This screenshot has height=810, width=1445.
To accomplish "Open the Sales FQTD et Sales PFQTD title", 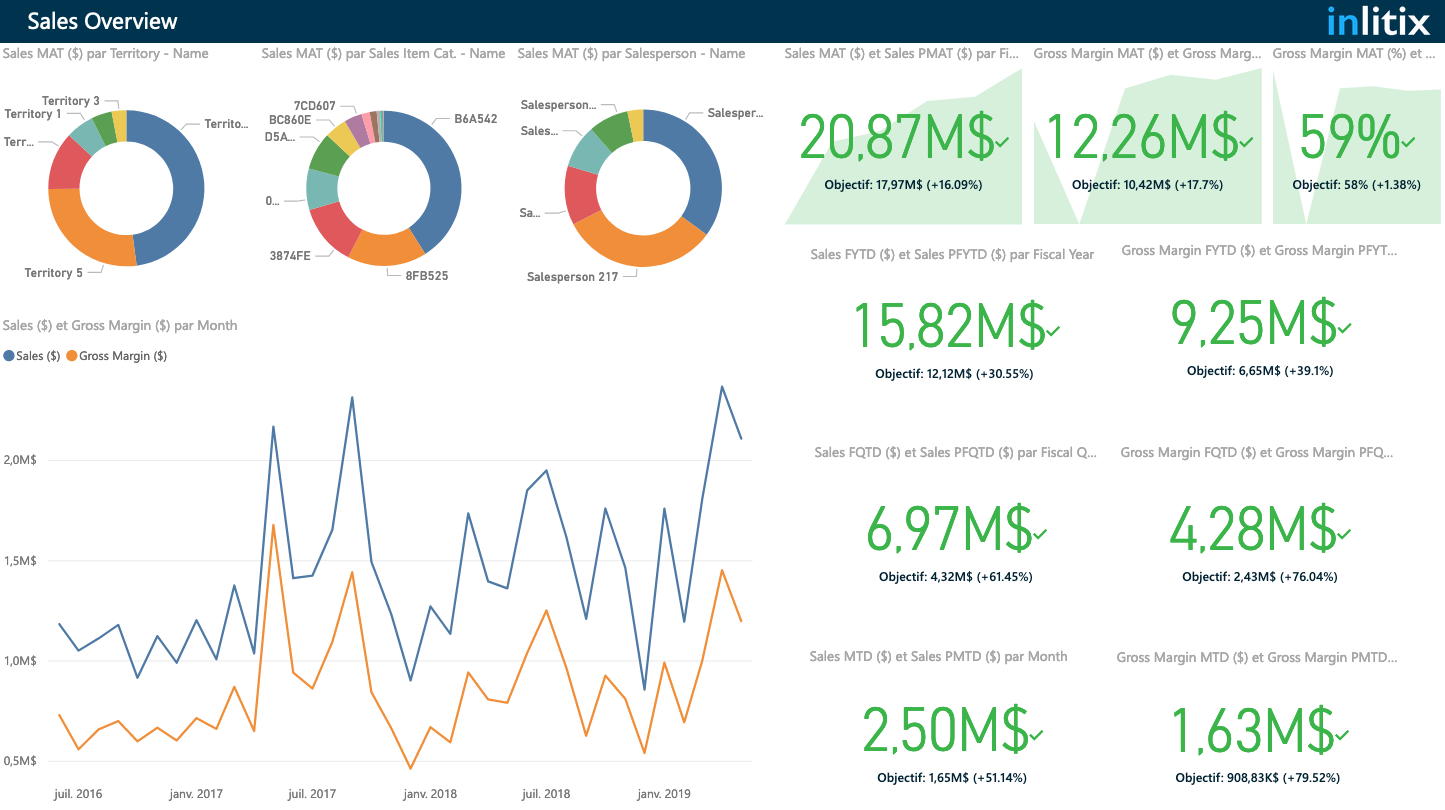I will [x=956, y=453].
